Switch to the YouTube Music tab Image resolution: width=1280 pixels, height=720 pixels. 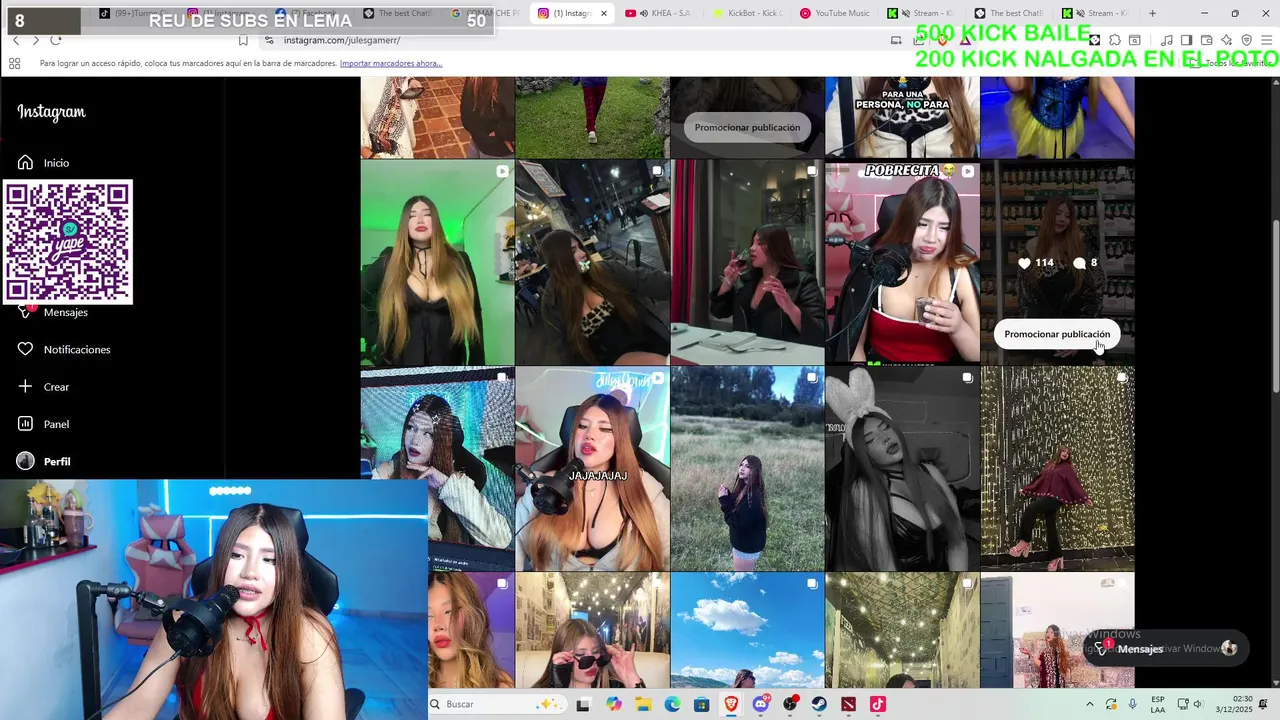tap(834, 13)
